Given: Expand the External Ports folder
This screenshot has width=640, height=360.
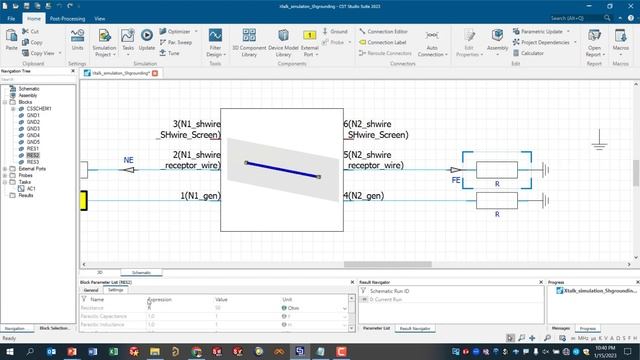Looking at the screenshot, I should 5,169.
